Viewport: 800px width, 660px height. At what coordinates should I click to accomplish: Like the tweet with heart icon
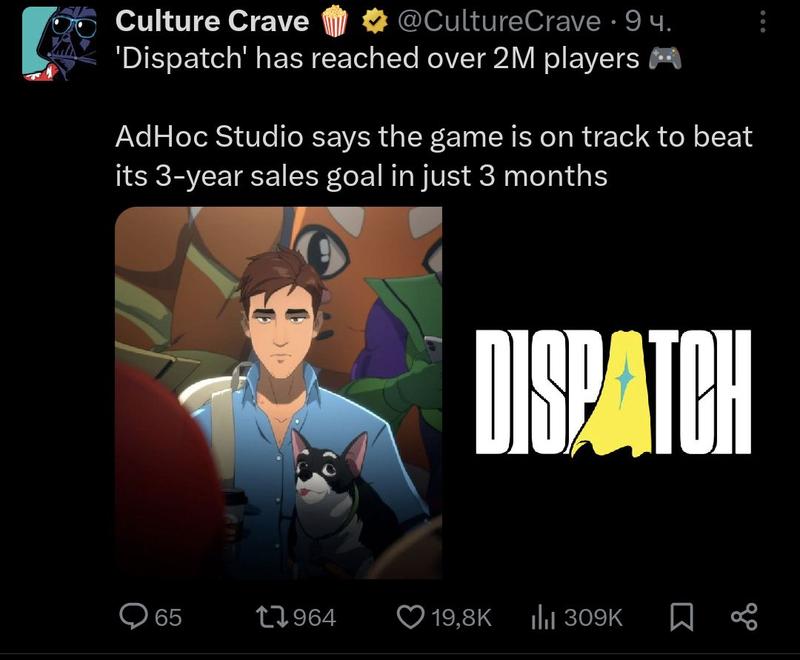click(x=410, y=617)
